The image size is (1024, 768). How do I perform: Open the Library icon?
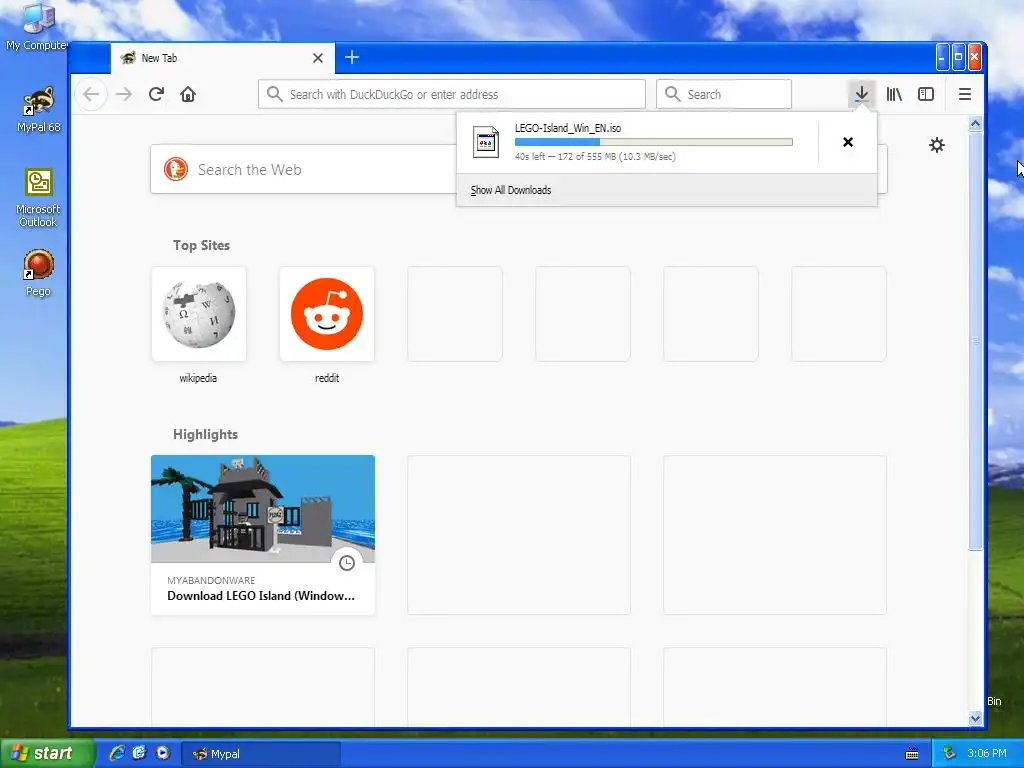pyautogui.click(x=894, y=94)
